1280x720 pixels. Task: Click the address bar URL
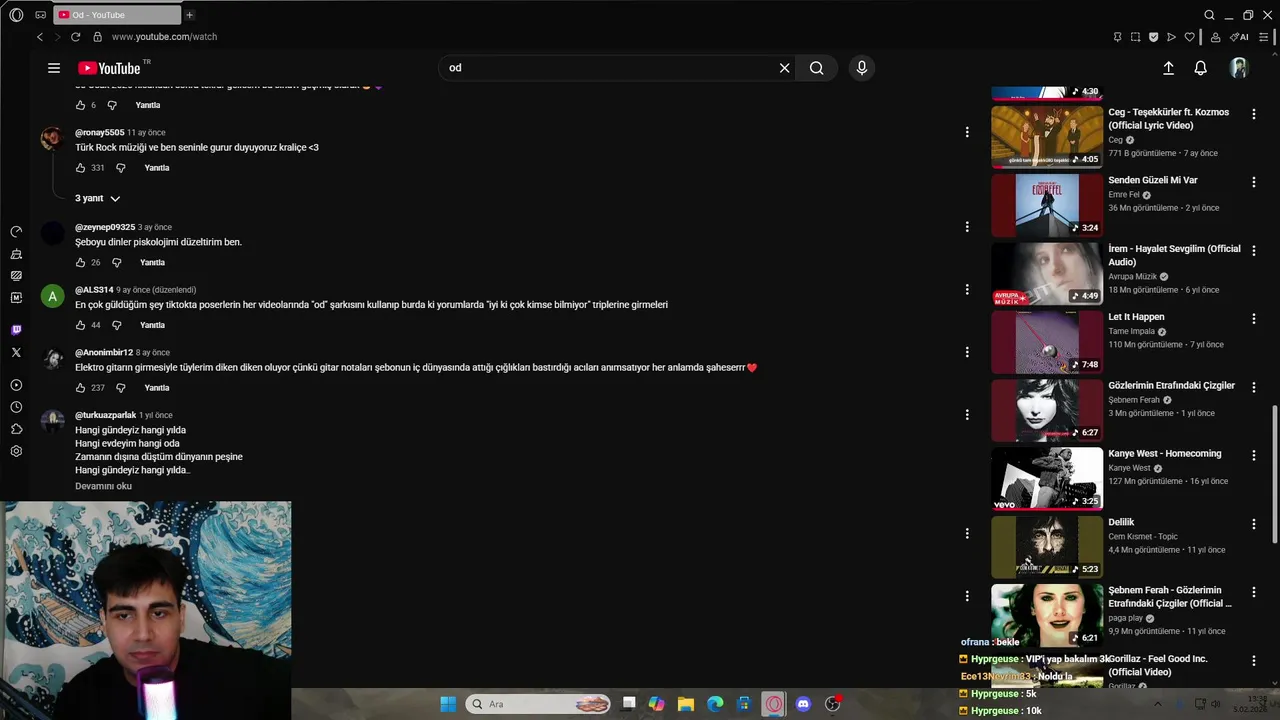click(164, 37)
